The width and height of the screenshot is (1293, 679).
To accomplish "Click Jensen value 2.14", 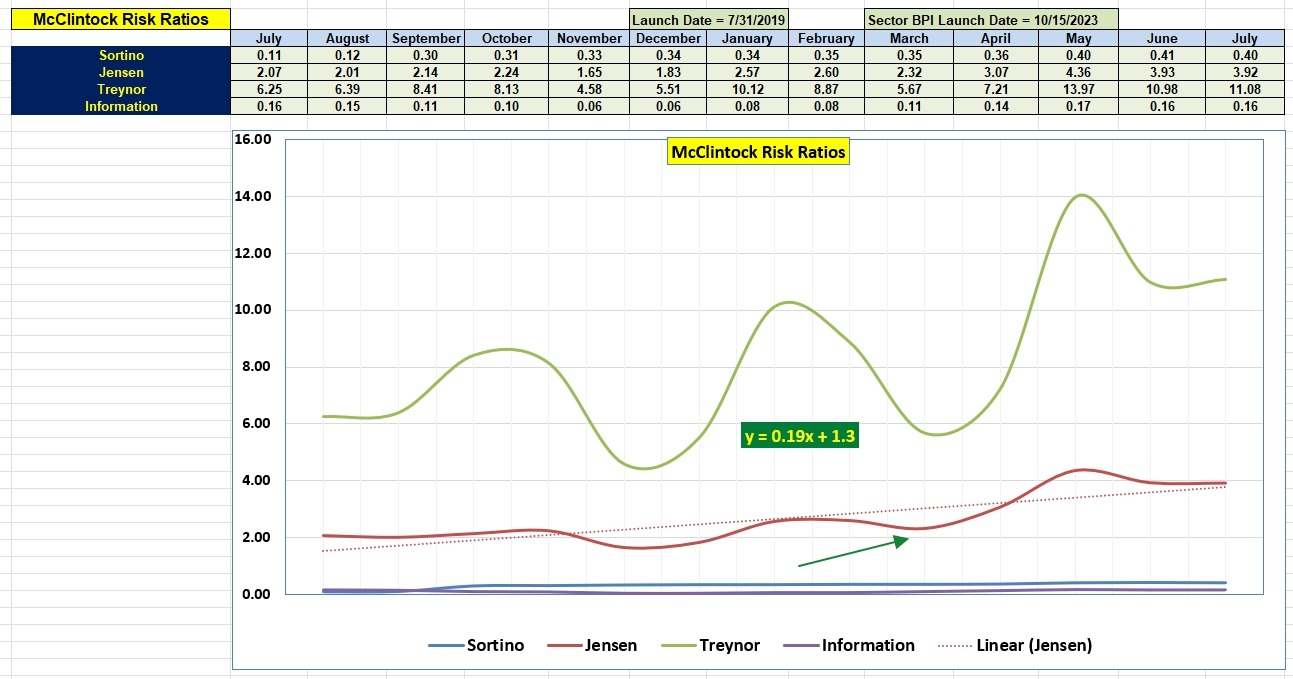I will 426,72.
